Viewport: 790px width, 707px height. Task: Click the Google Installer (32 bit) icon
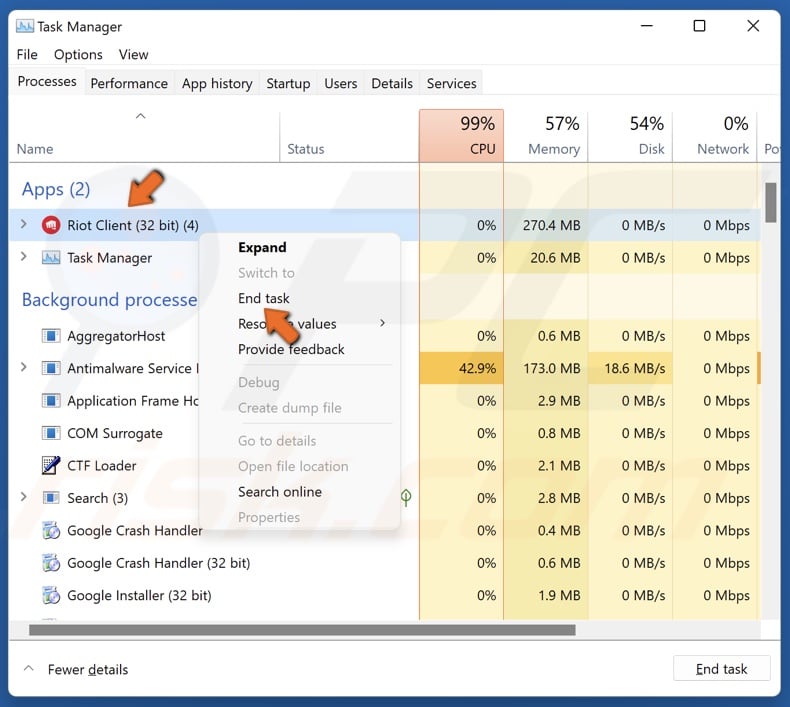[x=51, y=596]
